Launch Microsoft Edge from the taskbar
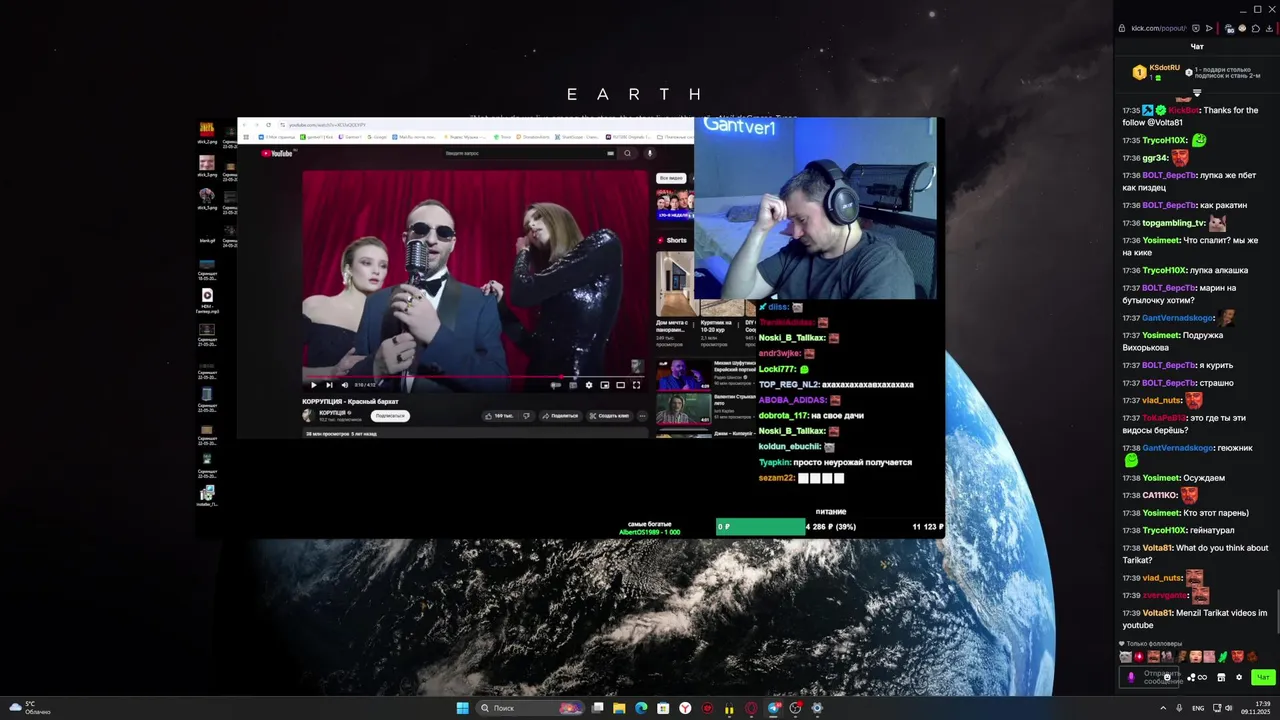 coord(641,708)
